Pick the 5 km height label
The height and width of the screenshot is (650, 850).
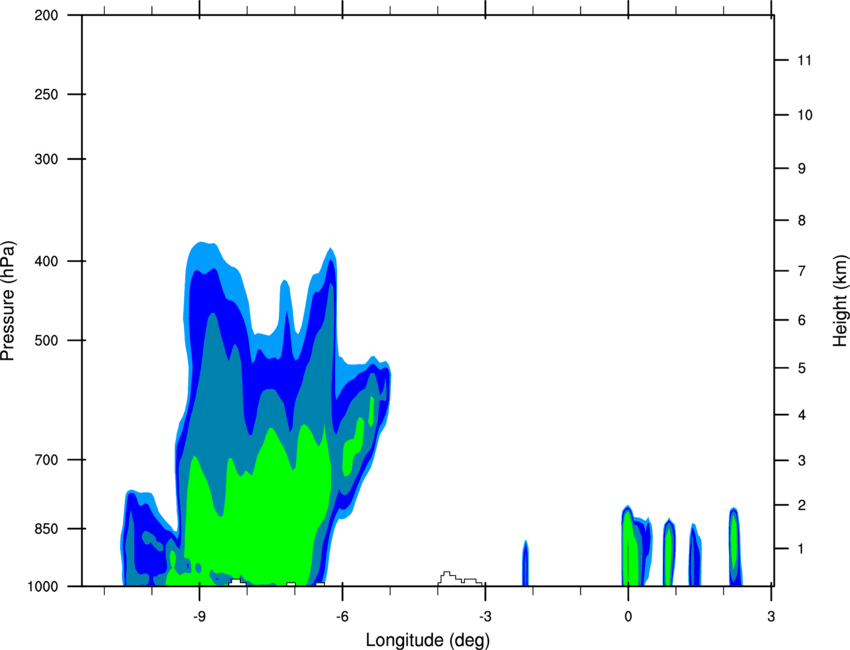802,369
